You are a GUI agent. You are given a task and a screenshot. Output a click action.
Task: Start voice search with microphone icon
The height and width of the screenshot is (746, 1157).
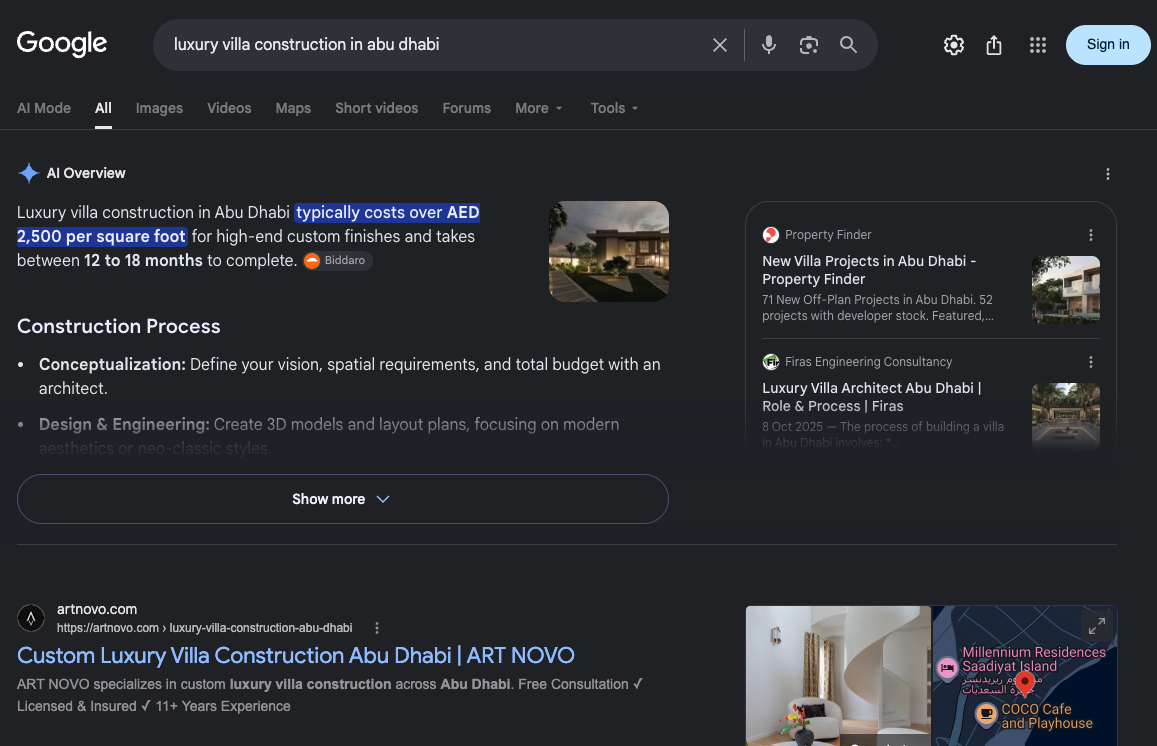tap(768, 45)
